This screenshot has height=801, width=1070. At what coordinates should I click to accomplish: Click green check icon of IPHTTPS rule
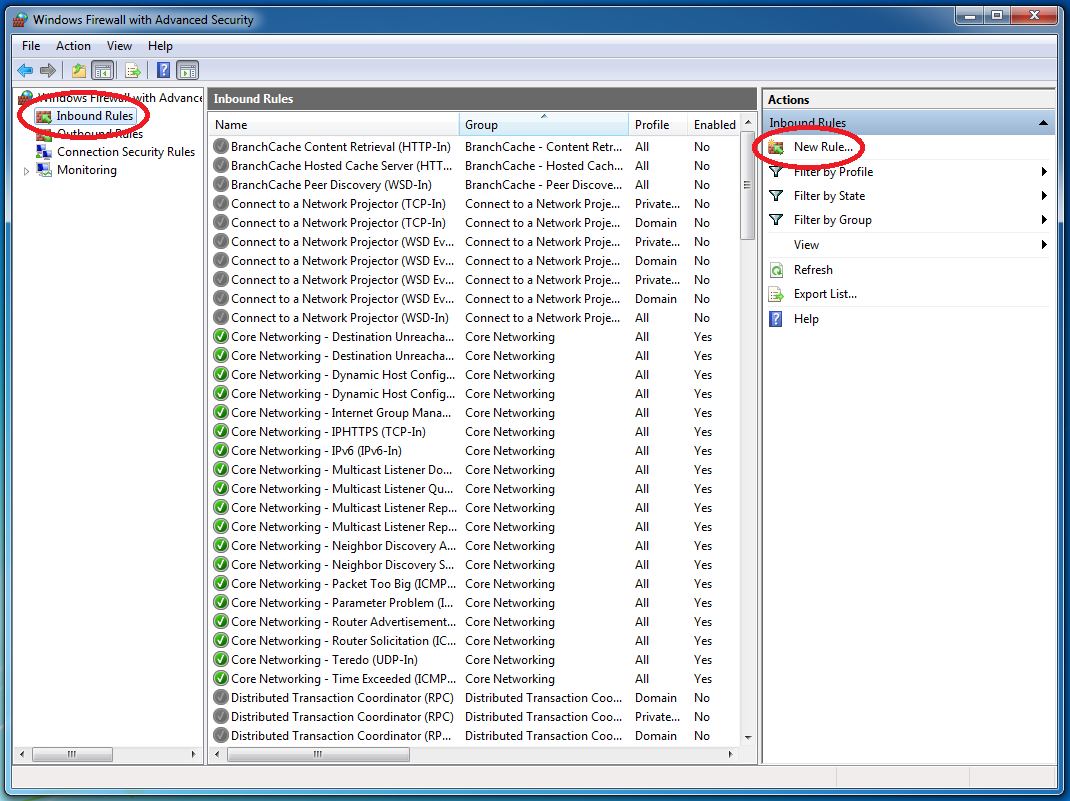point(220,431)
